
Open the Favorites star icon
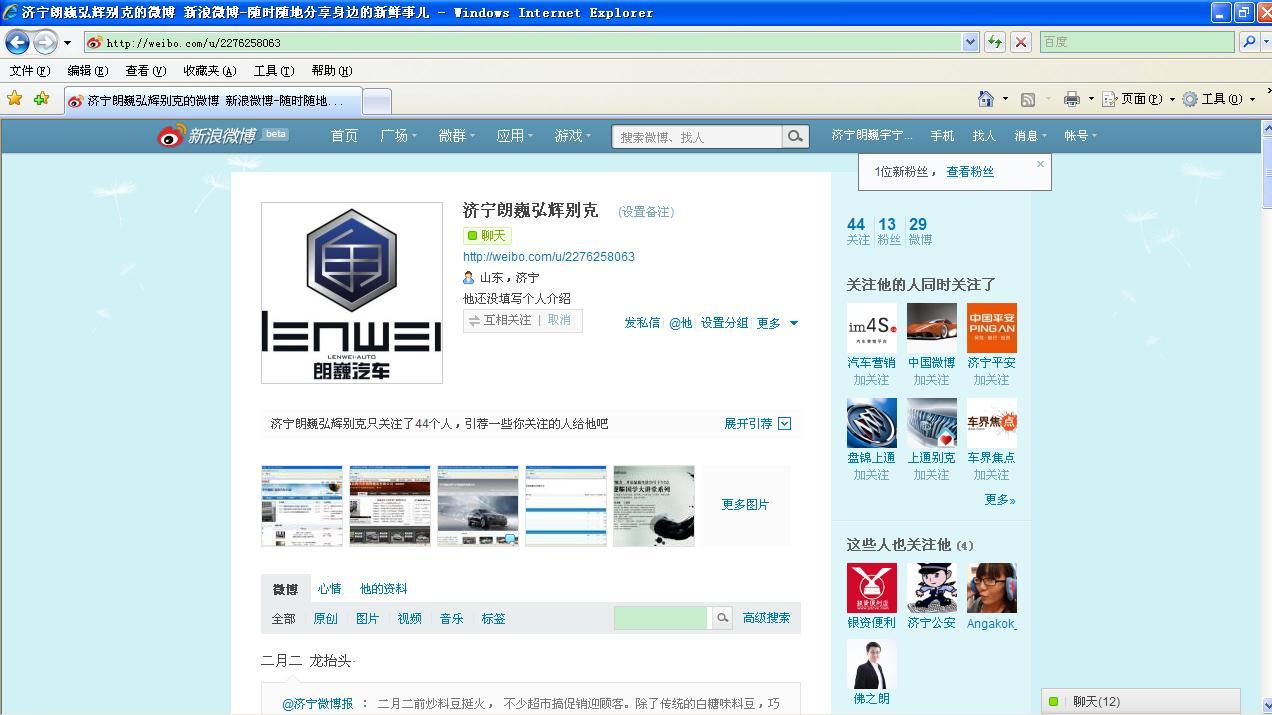(14, 99)
